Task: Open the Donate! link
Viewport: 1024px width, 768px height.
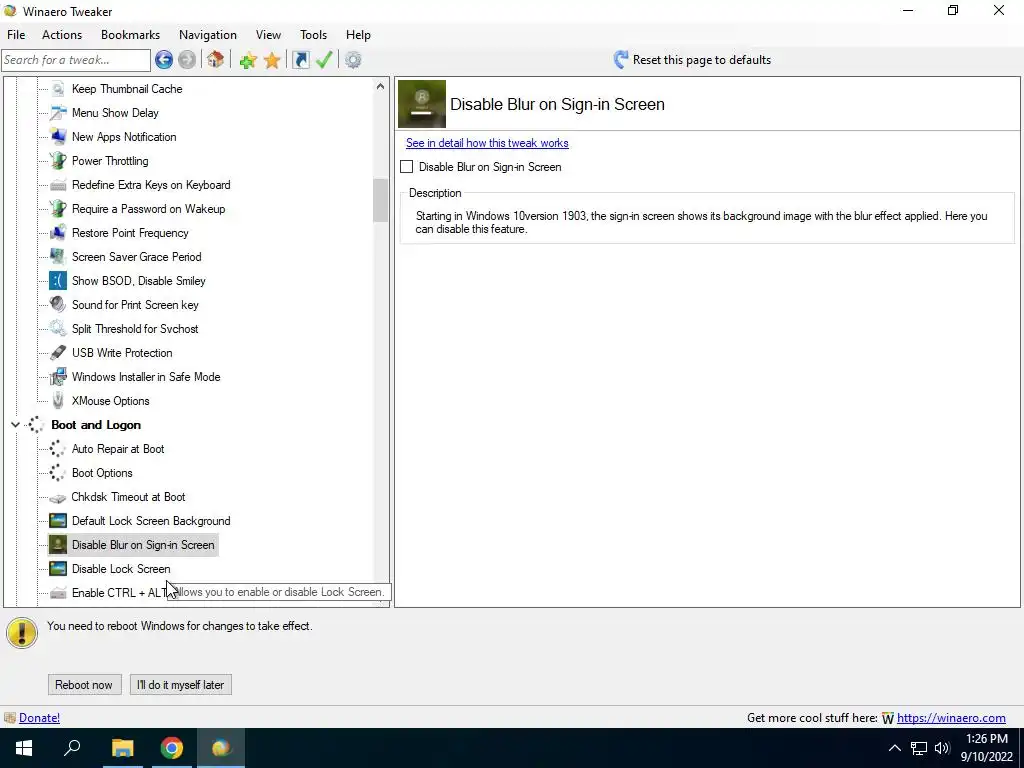Action: [39, 718]
